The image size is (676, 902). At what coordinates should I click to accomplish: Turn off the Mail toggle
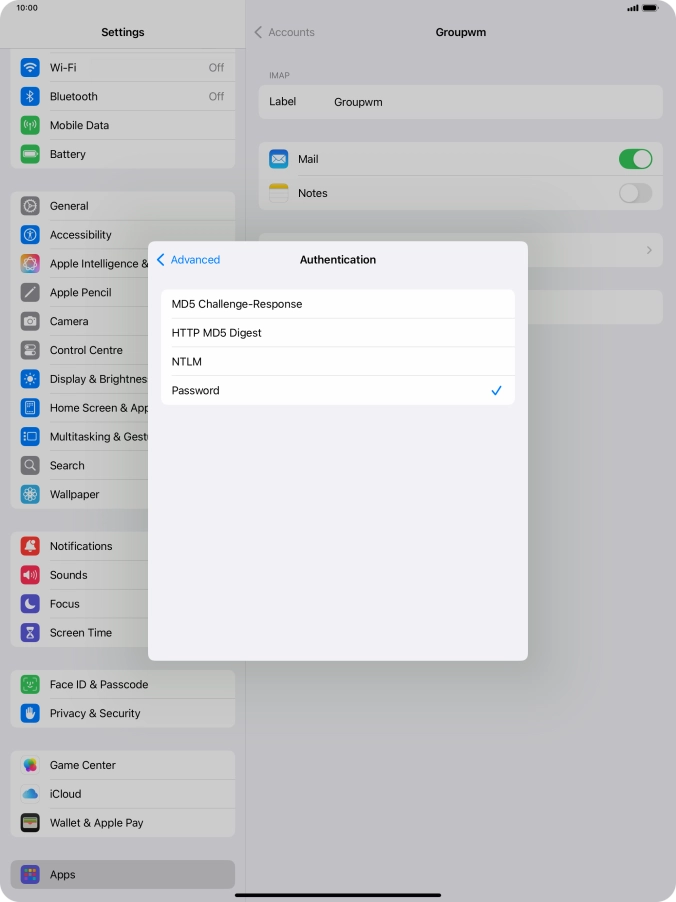click(x=635, y=159)
